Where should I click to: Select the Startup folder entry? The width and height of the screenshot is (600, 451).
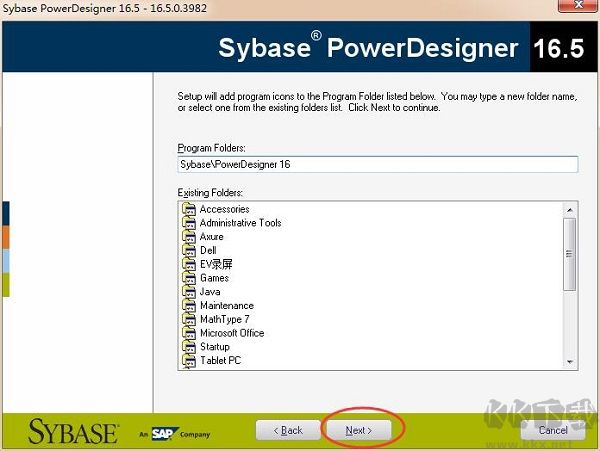pyautogui.click(x=215, y=347)
